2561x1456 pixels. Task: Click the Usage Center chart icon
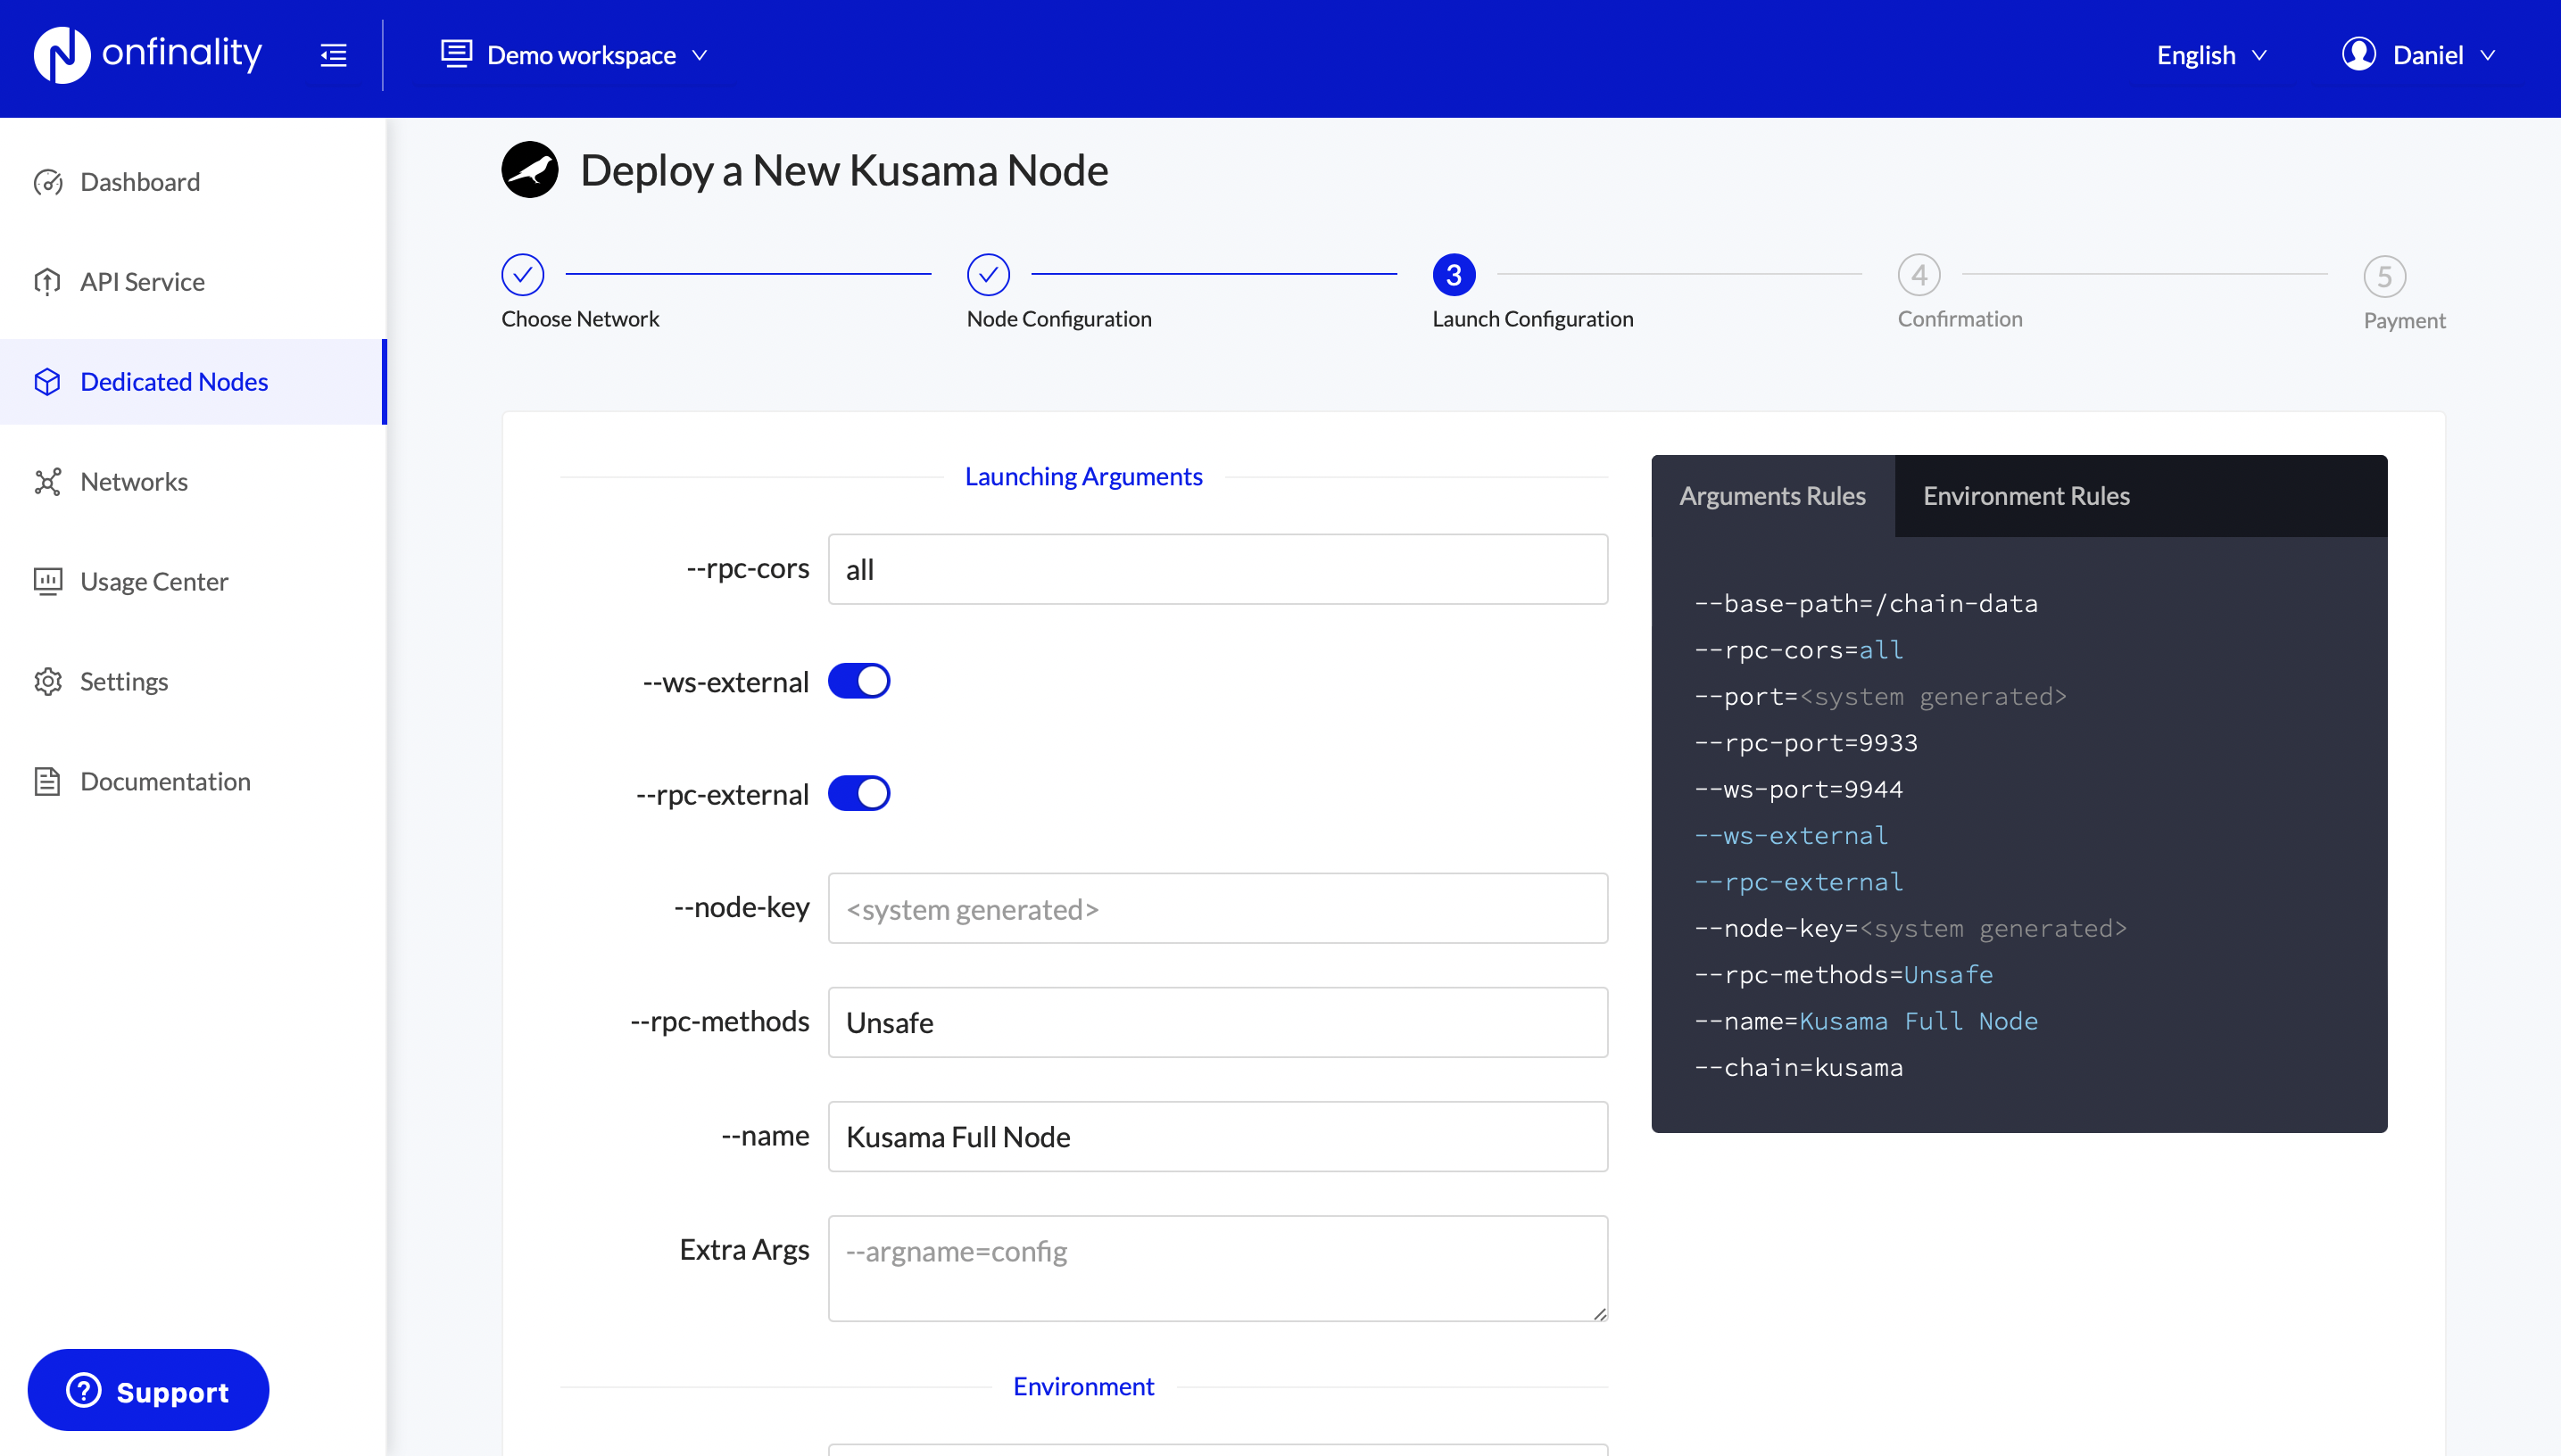pos(47,582)
